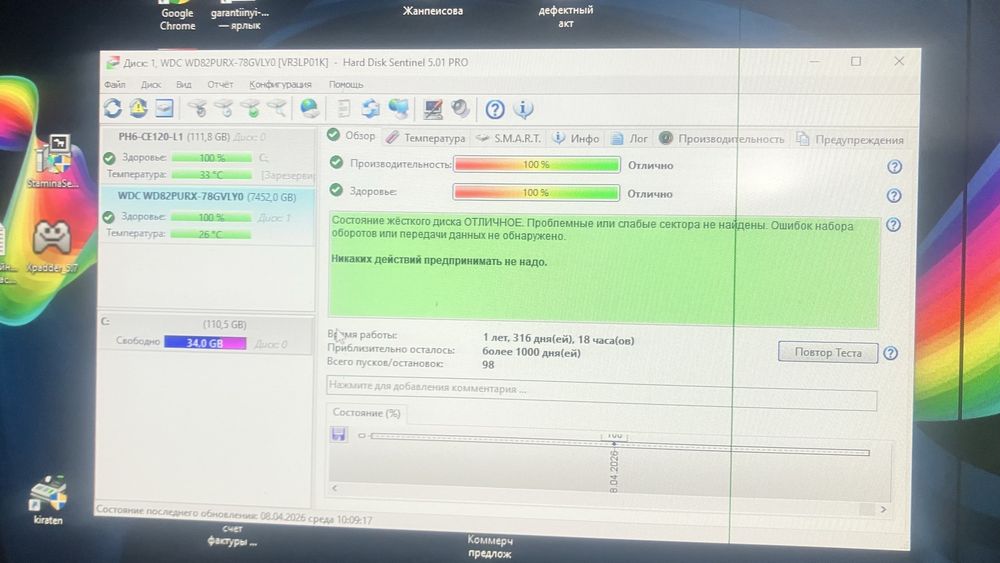This screenshot has height=563, width=1000.
Task: Click help icon next to Повтор Теста button
Action: pos(891,353)
